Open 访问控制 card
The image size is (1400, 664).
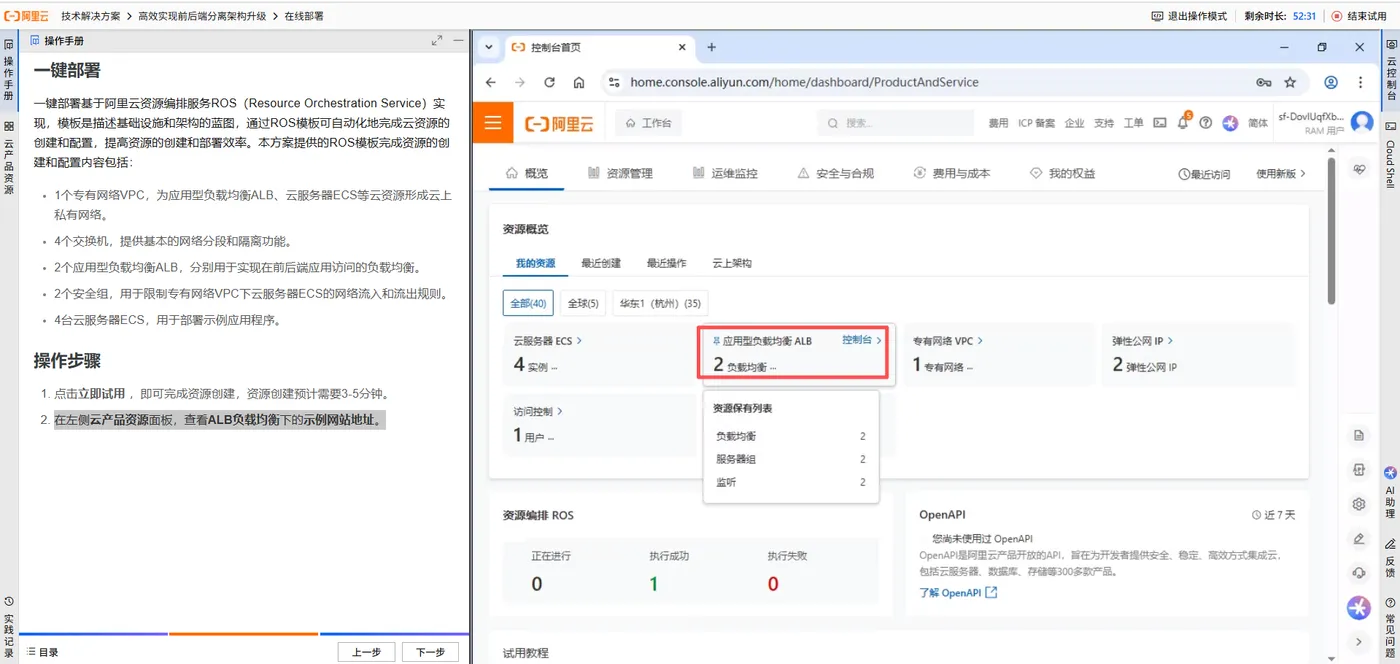pos(598,424)
